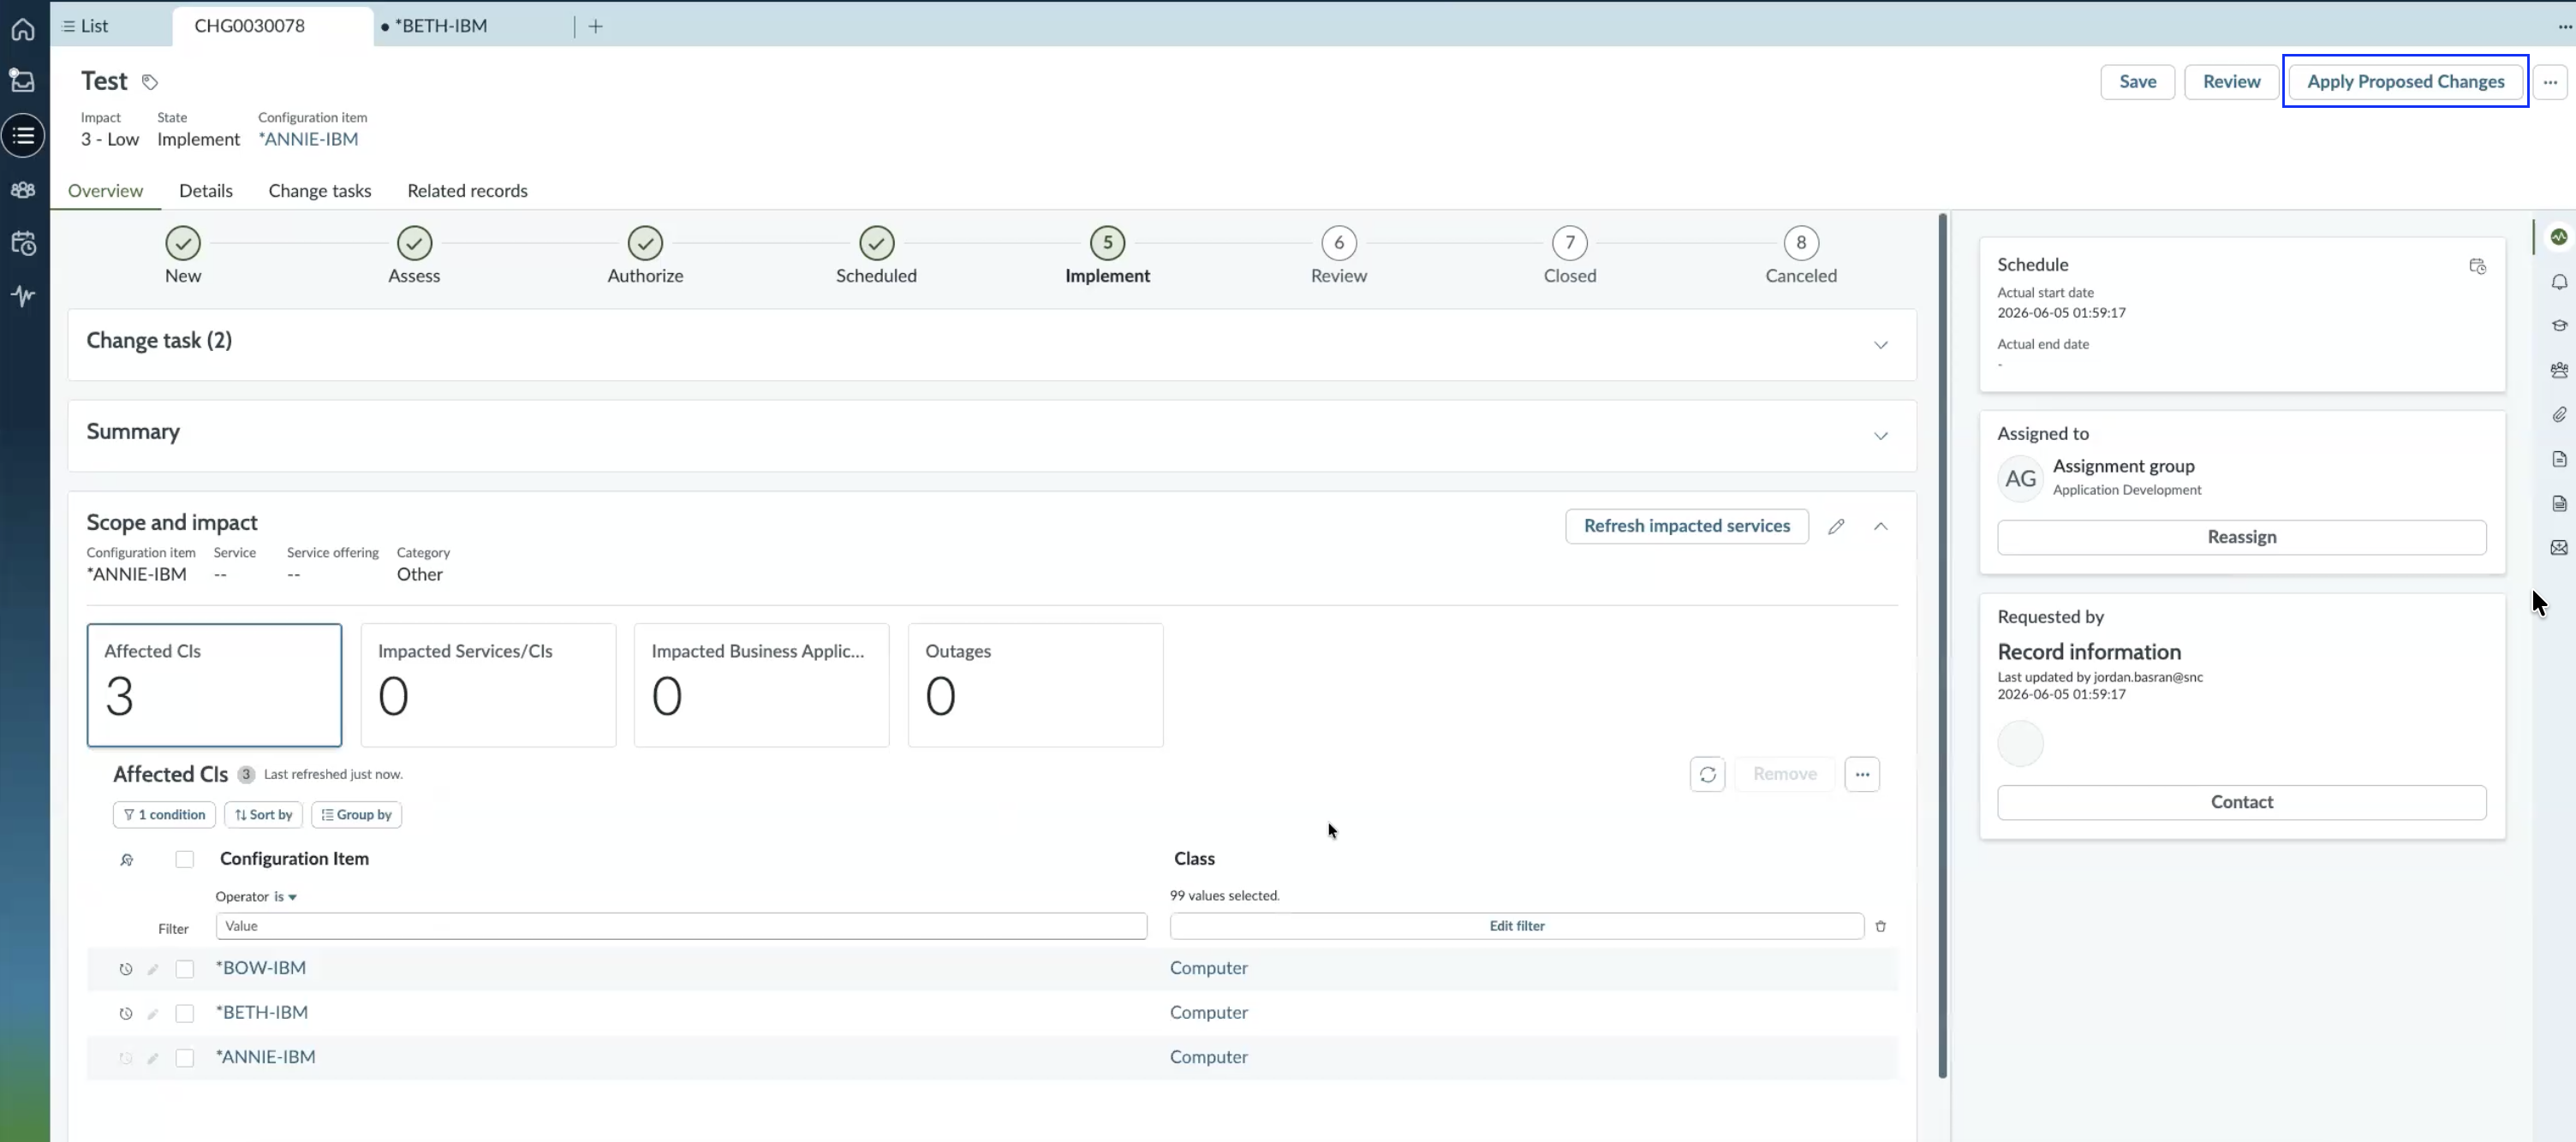Open the attachments paperclip icon
Viewport: 2576px width, 1142px height.
(2558, 414)
